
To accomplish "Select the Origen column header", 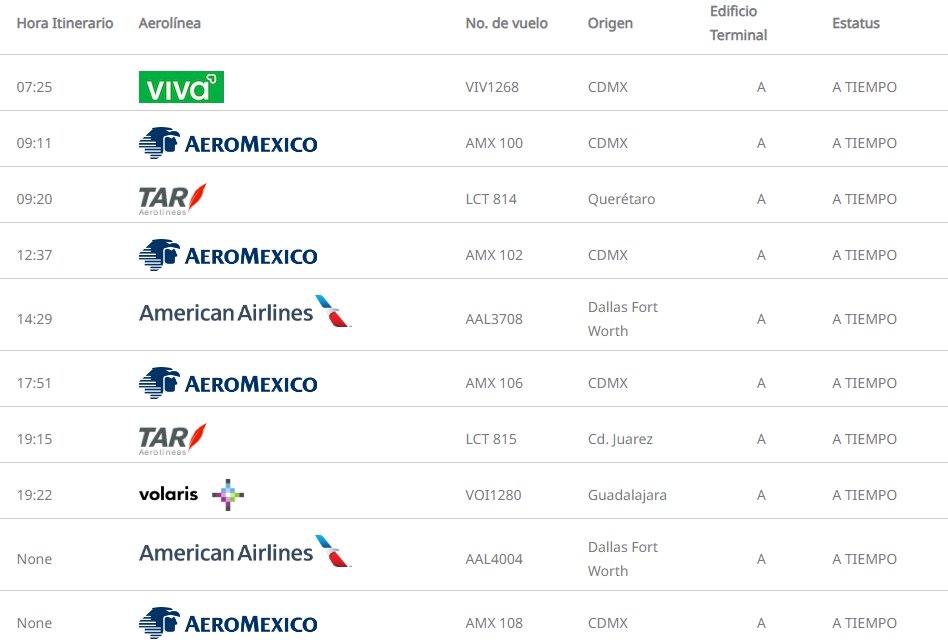I will point(610,23).
